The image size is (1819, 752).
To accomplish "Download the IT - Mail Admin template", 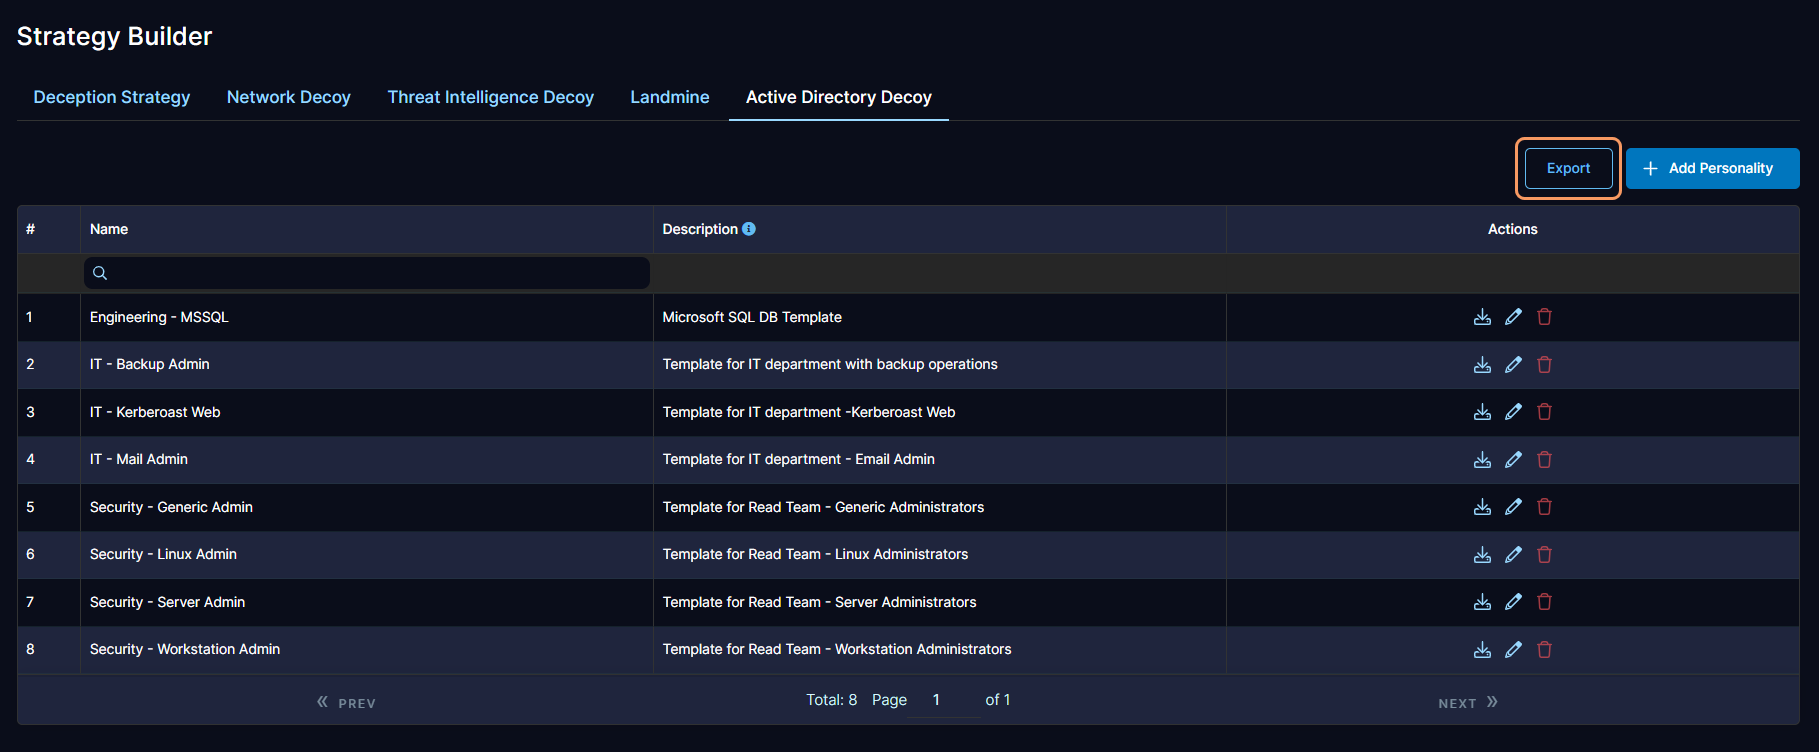I will [1482, 460].
